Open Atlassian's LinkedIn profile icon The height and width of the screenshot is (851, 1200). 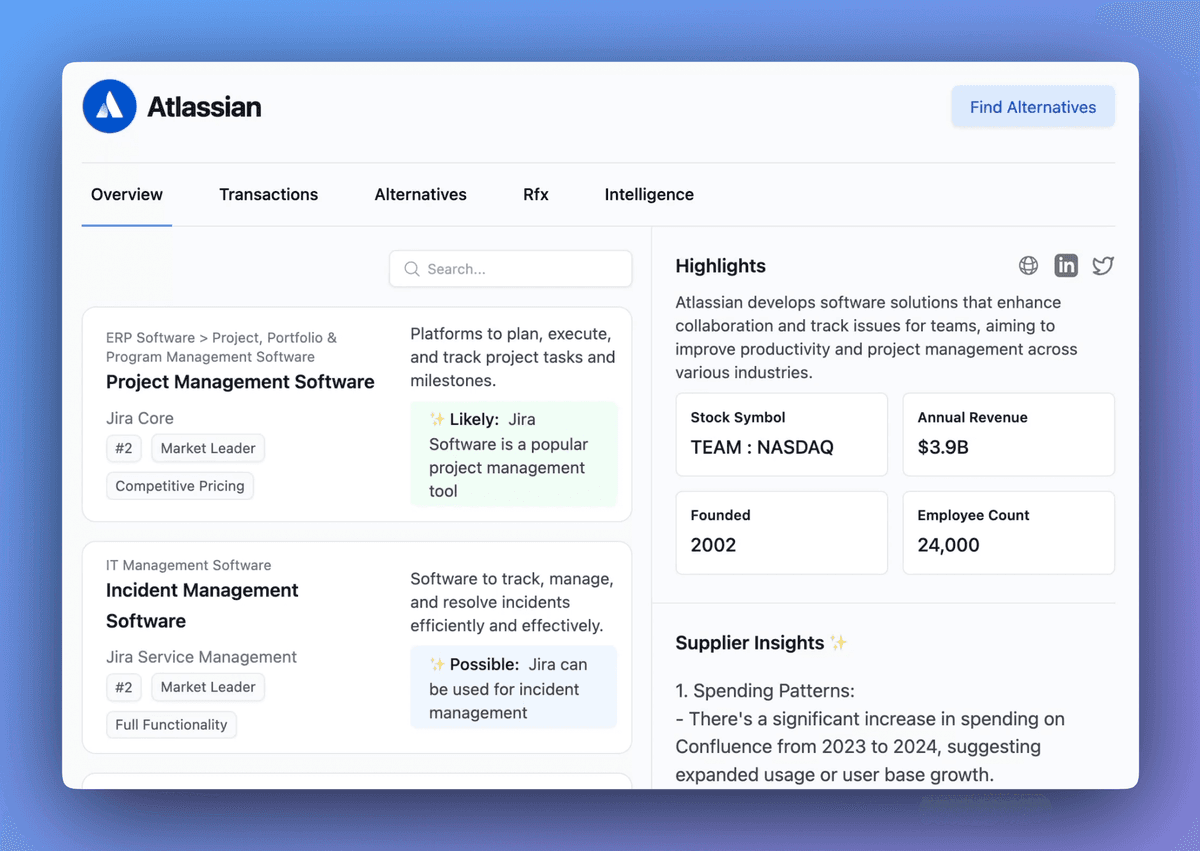point(1065,265)
